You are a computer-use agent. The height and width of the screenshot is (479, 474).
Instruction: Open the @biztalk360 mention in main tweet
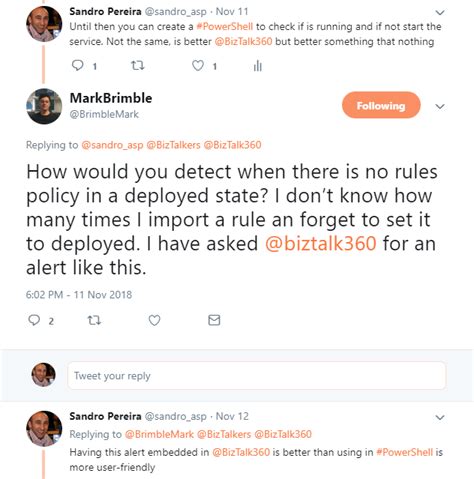pos(321,243)
